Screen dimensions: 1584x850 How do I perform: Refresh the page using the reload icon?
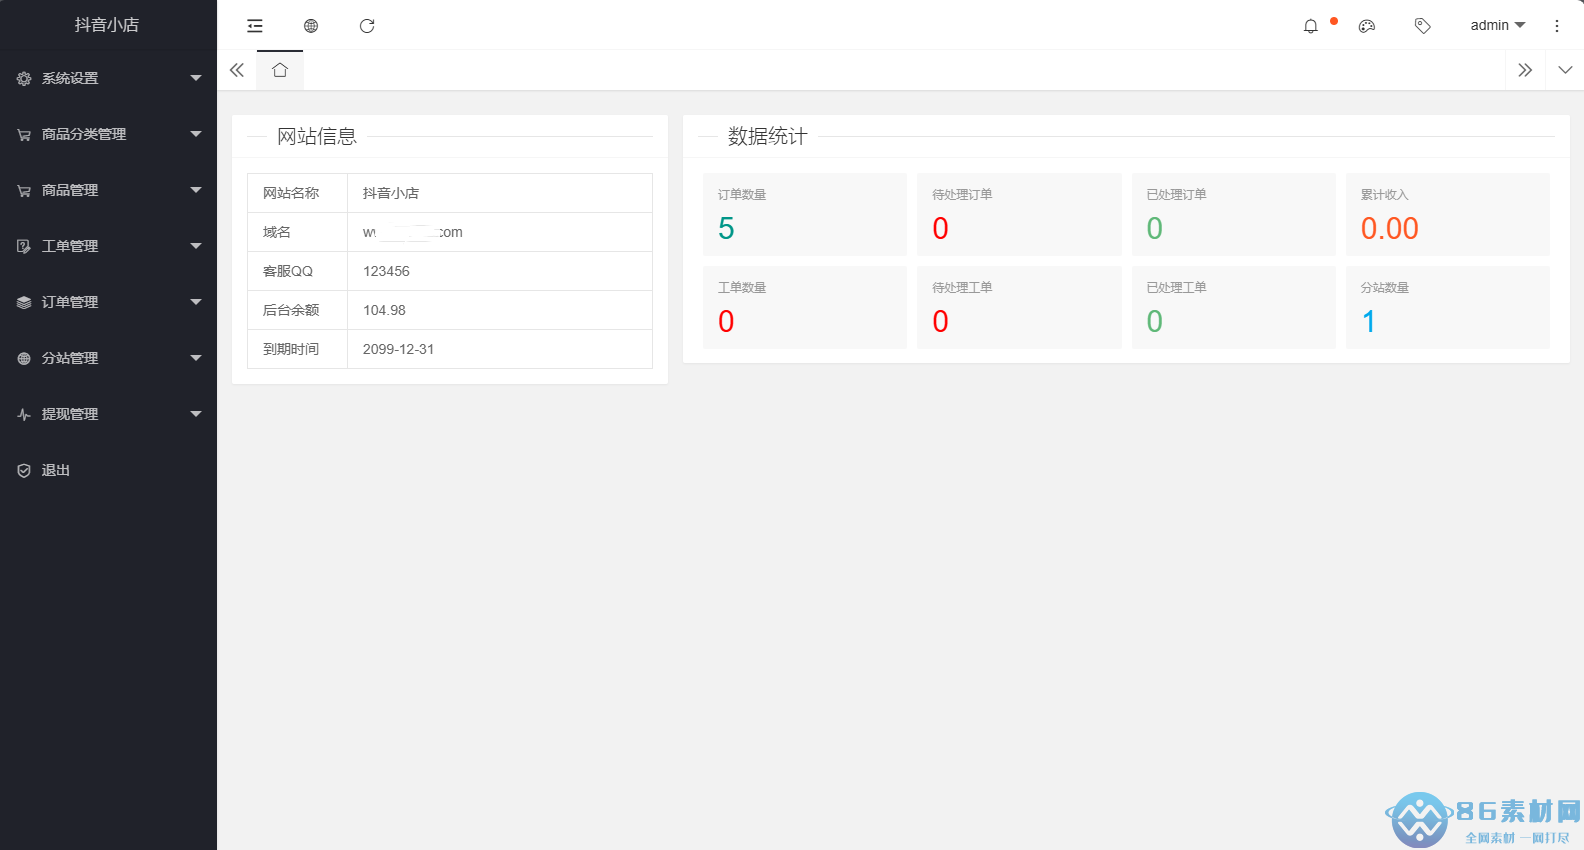[x=367, y=26]
